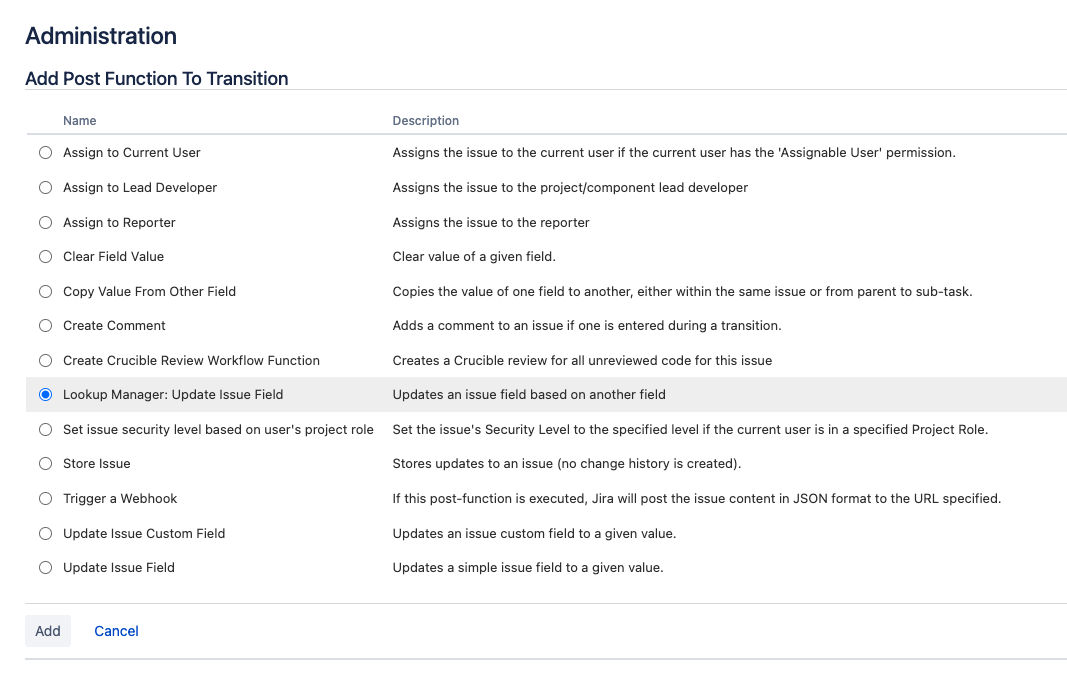1067x696 pixels.
Task: Click the Name column header
Action: (x=79, y=120)
